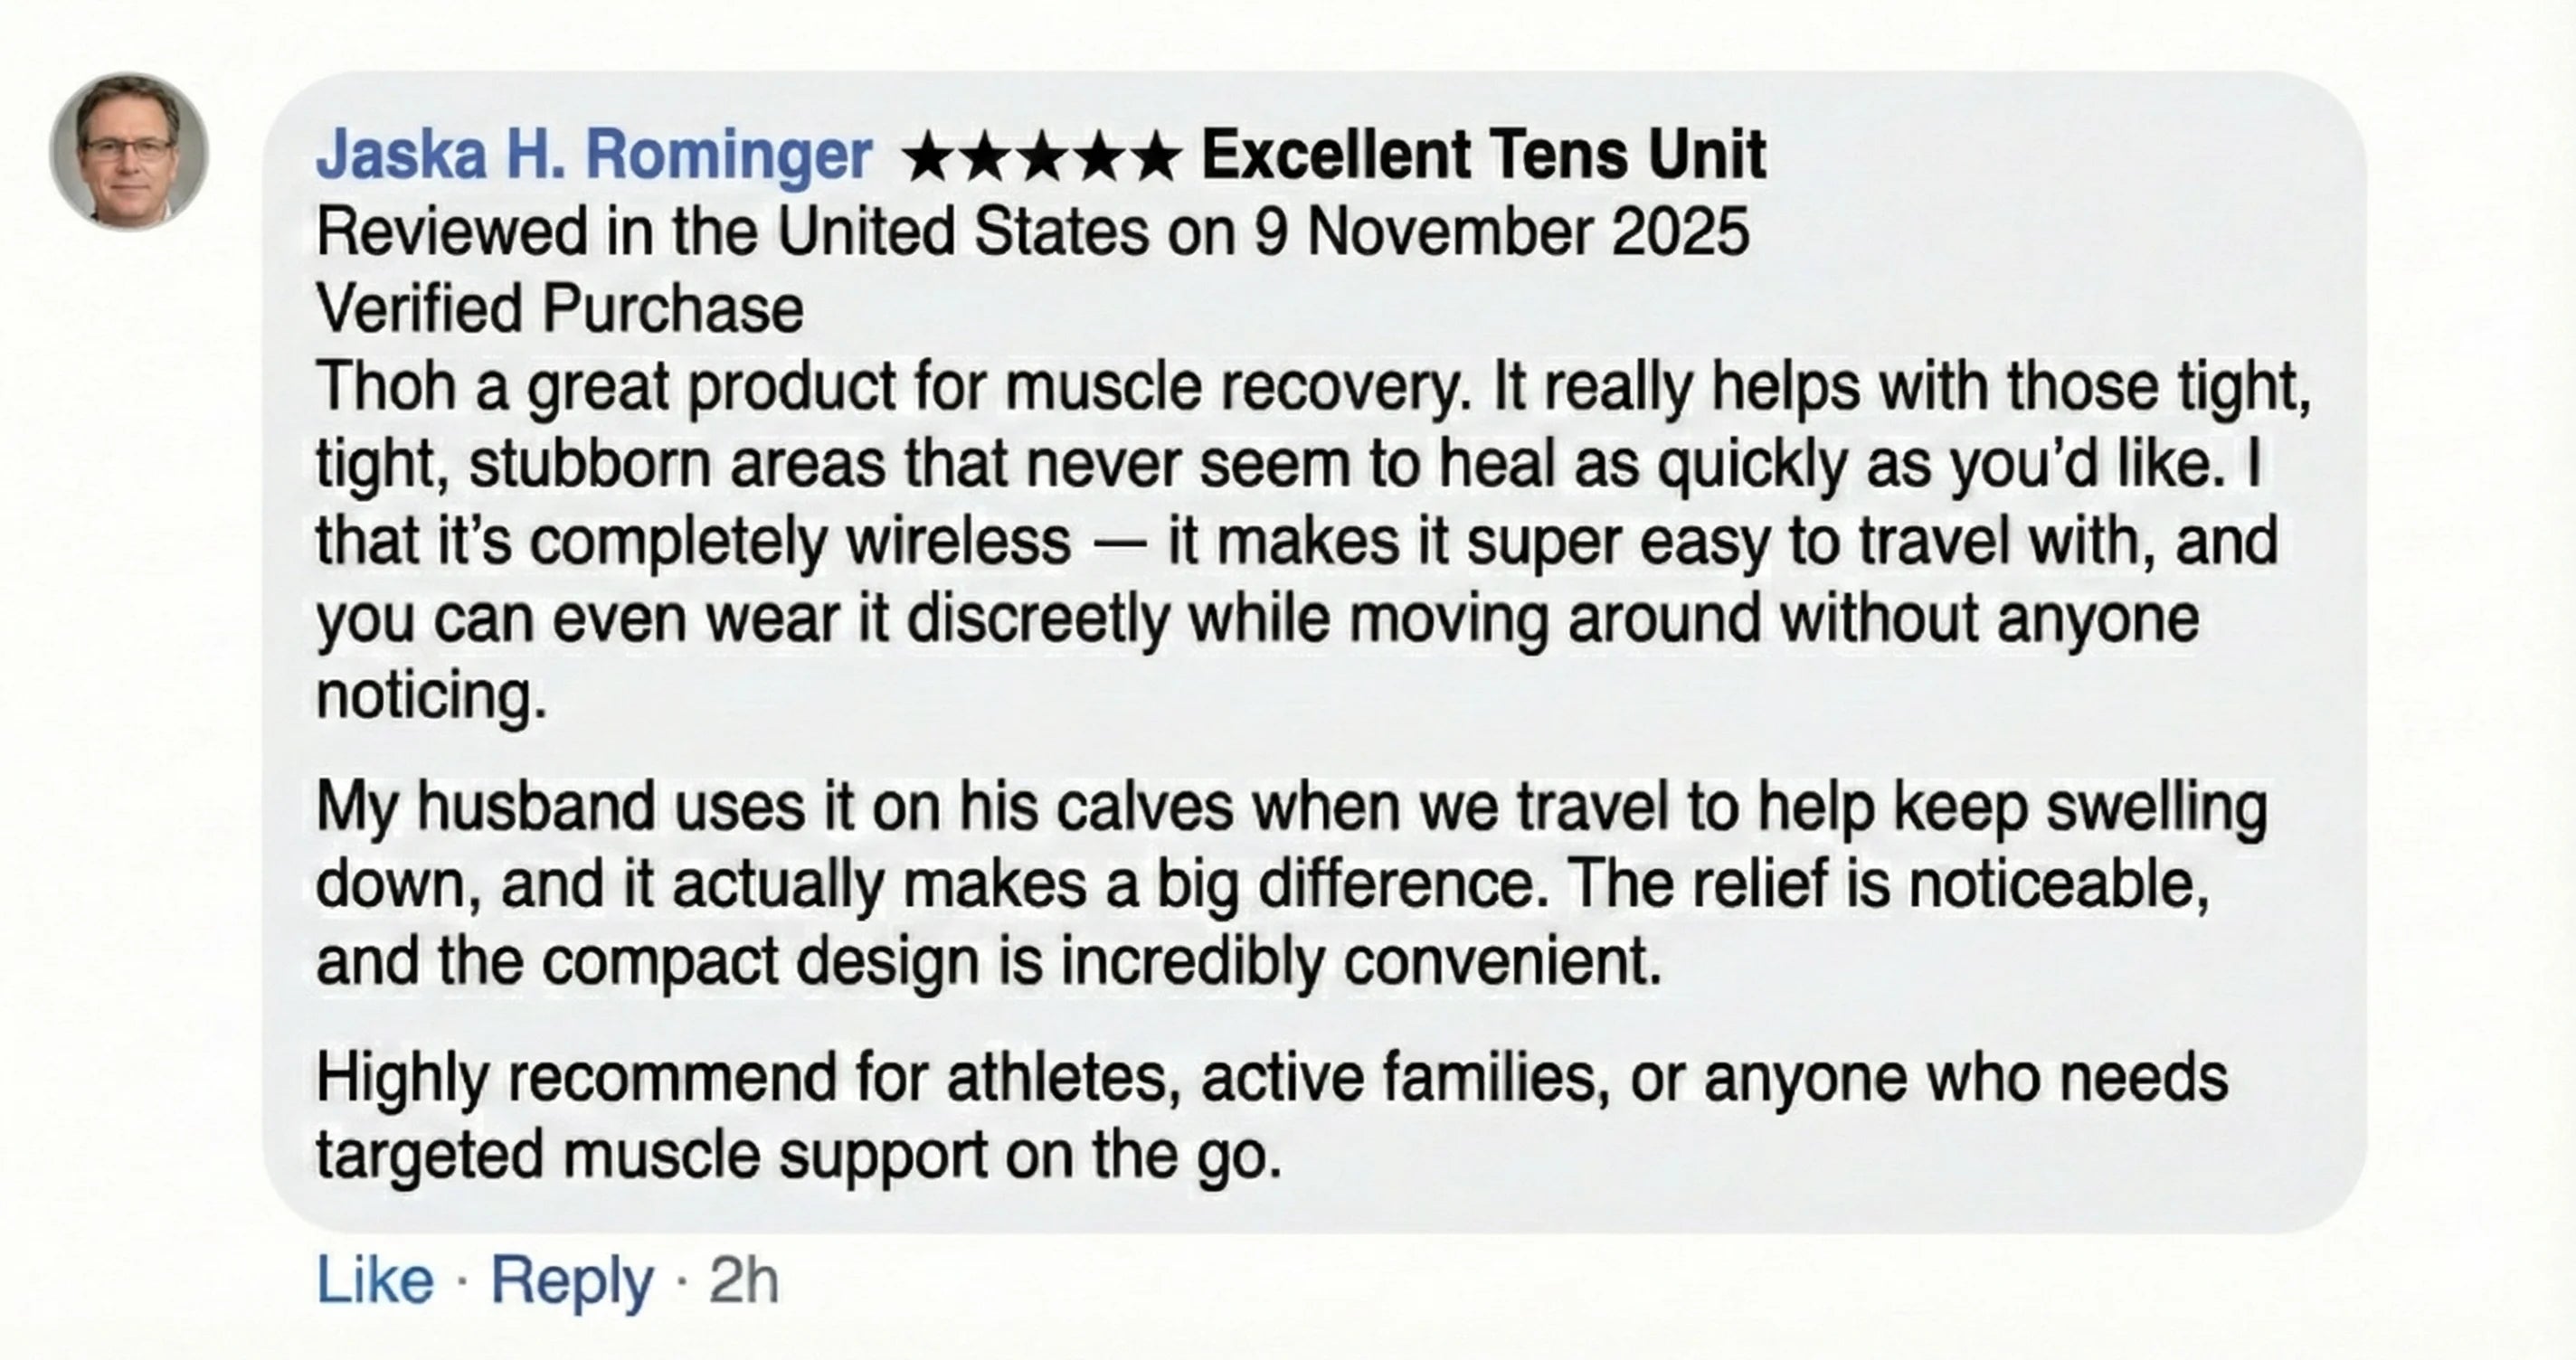Click the "United States" text
The width and height of the screenshot is (2576, 1360).
coord(962,232)
